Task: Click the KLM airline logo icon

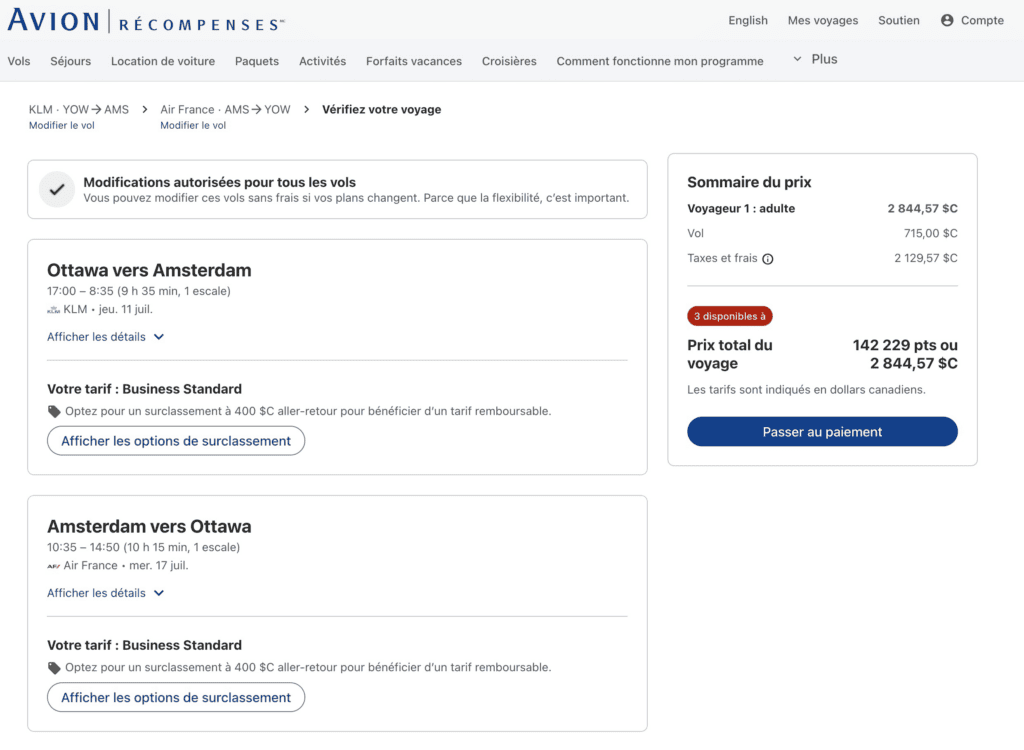Action: [x=54, y=310]
